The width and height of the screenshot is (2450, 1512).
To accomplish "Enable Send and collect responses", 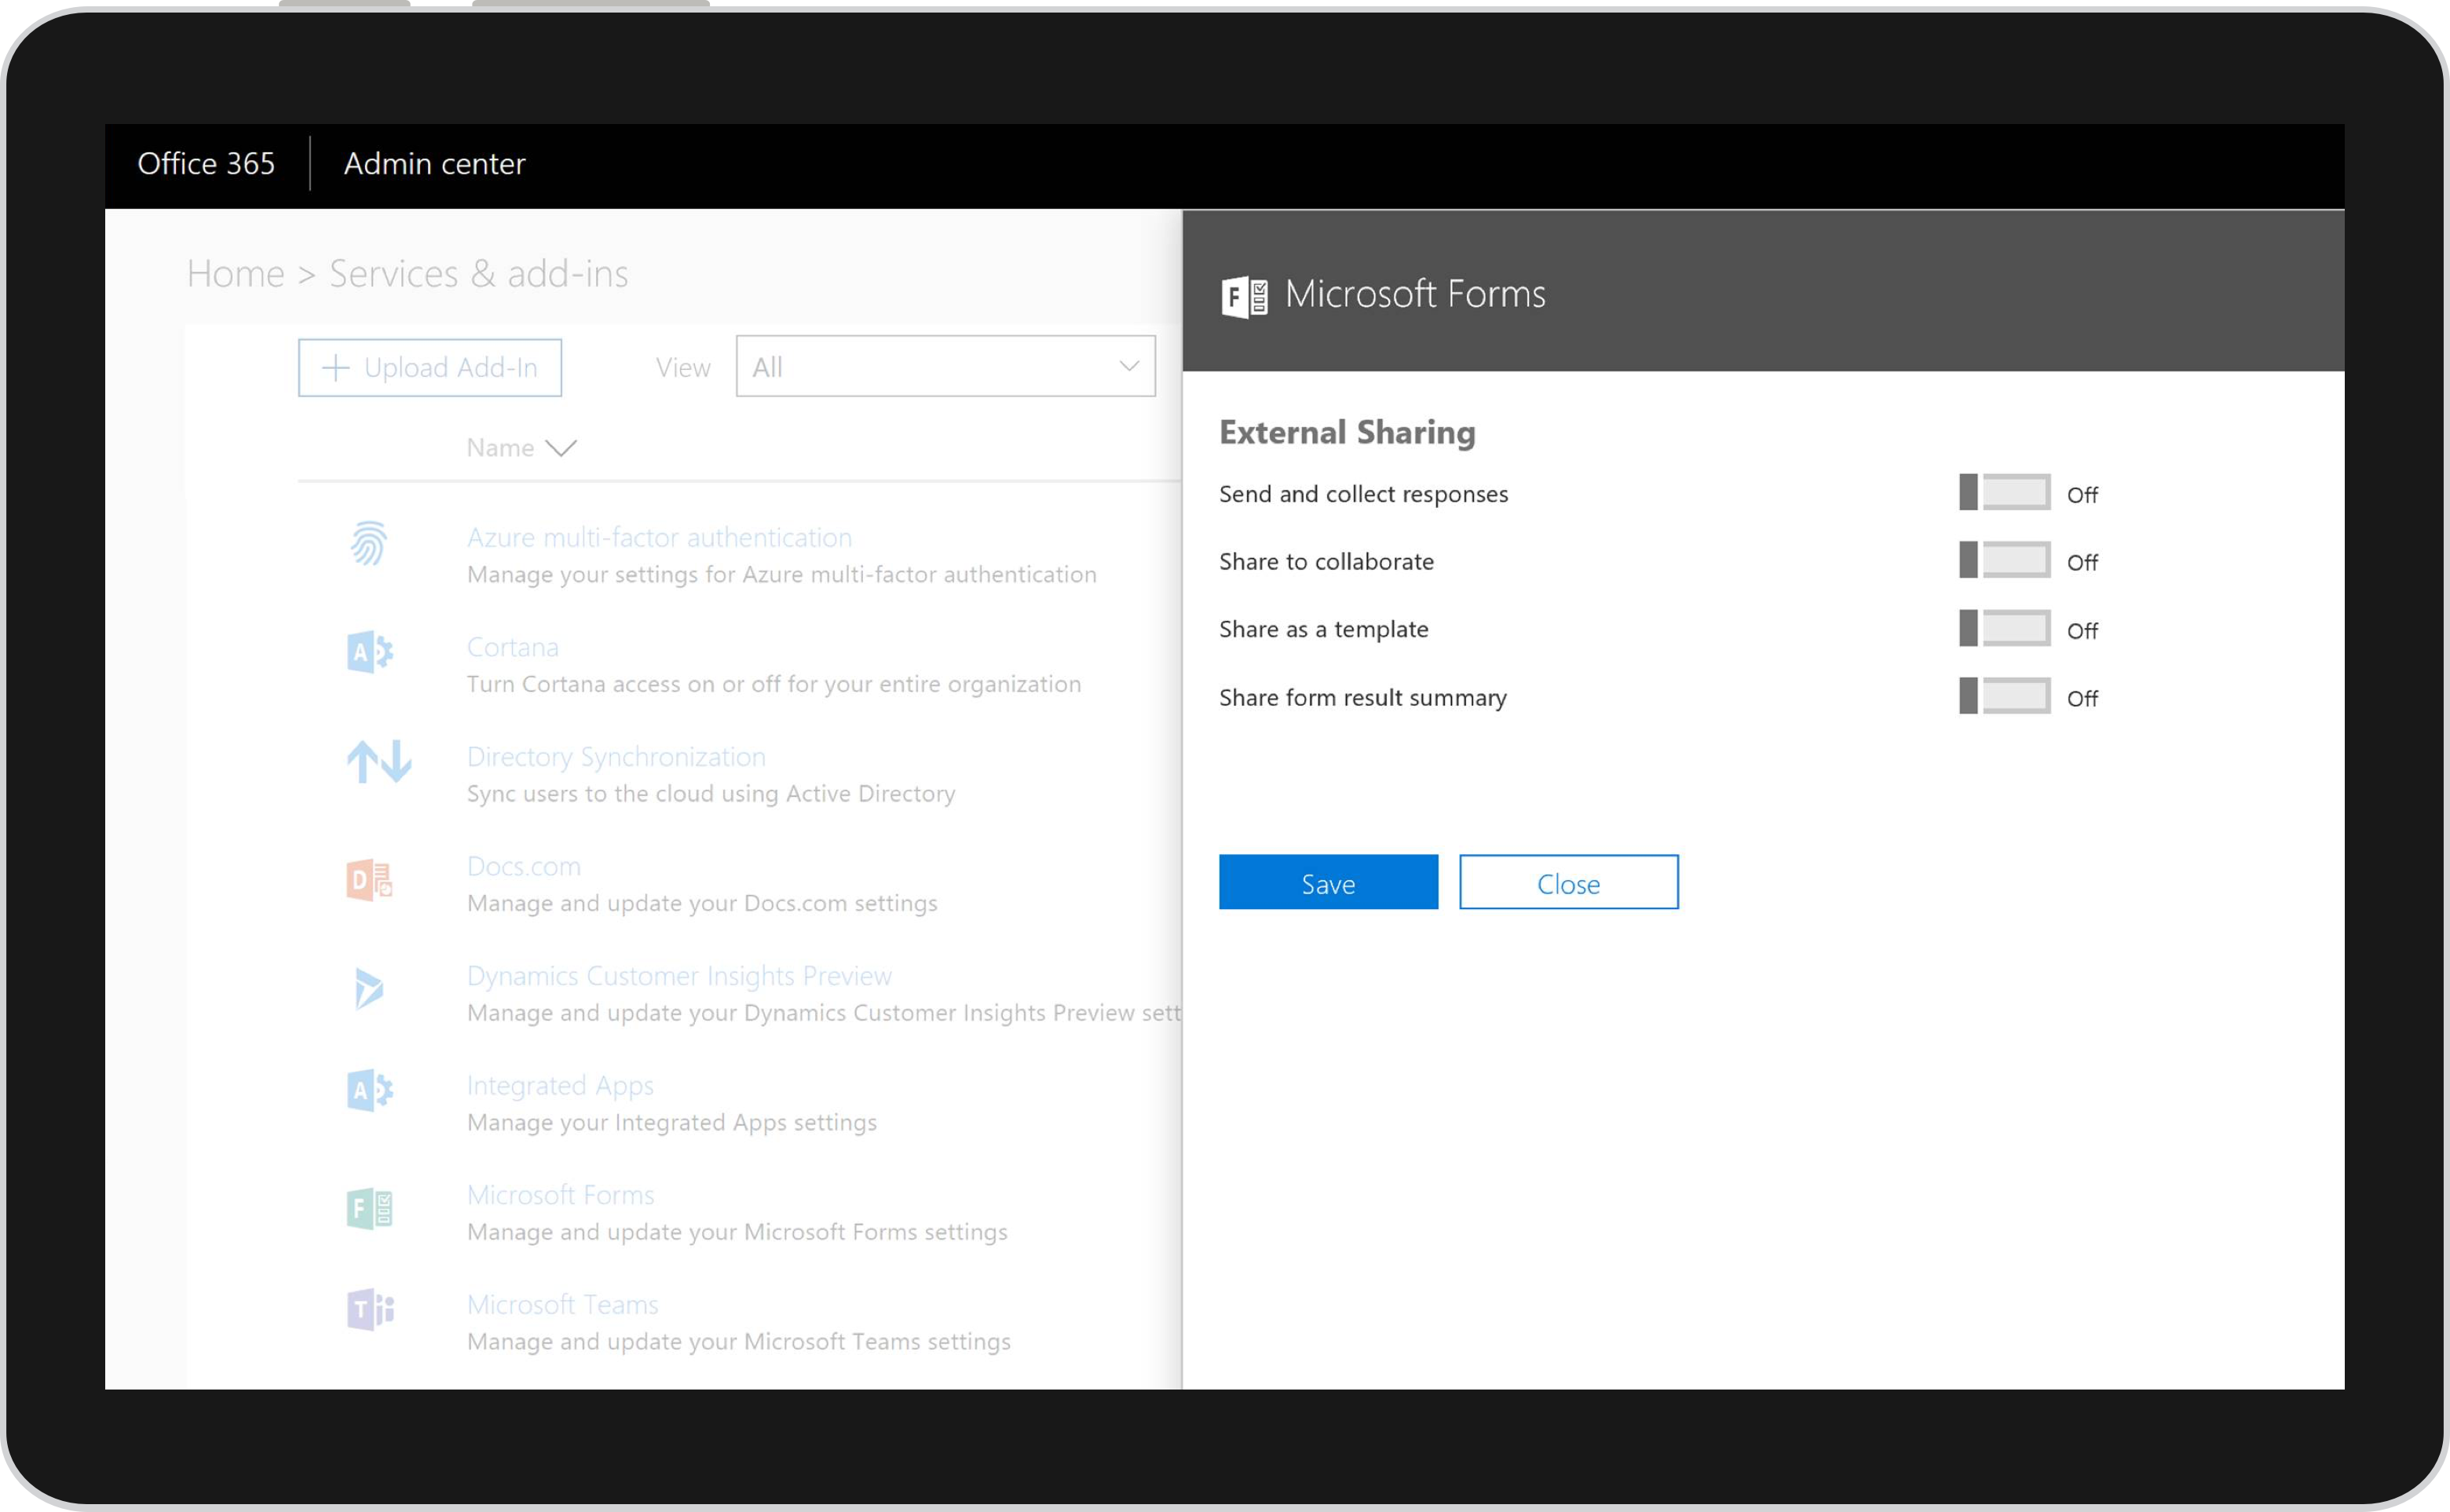I will tap(2004, 493).
